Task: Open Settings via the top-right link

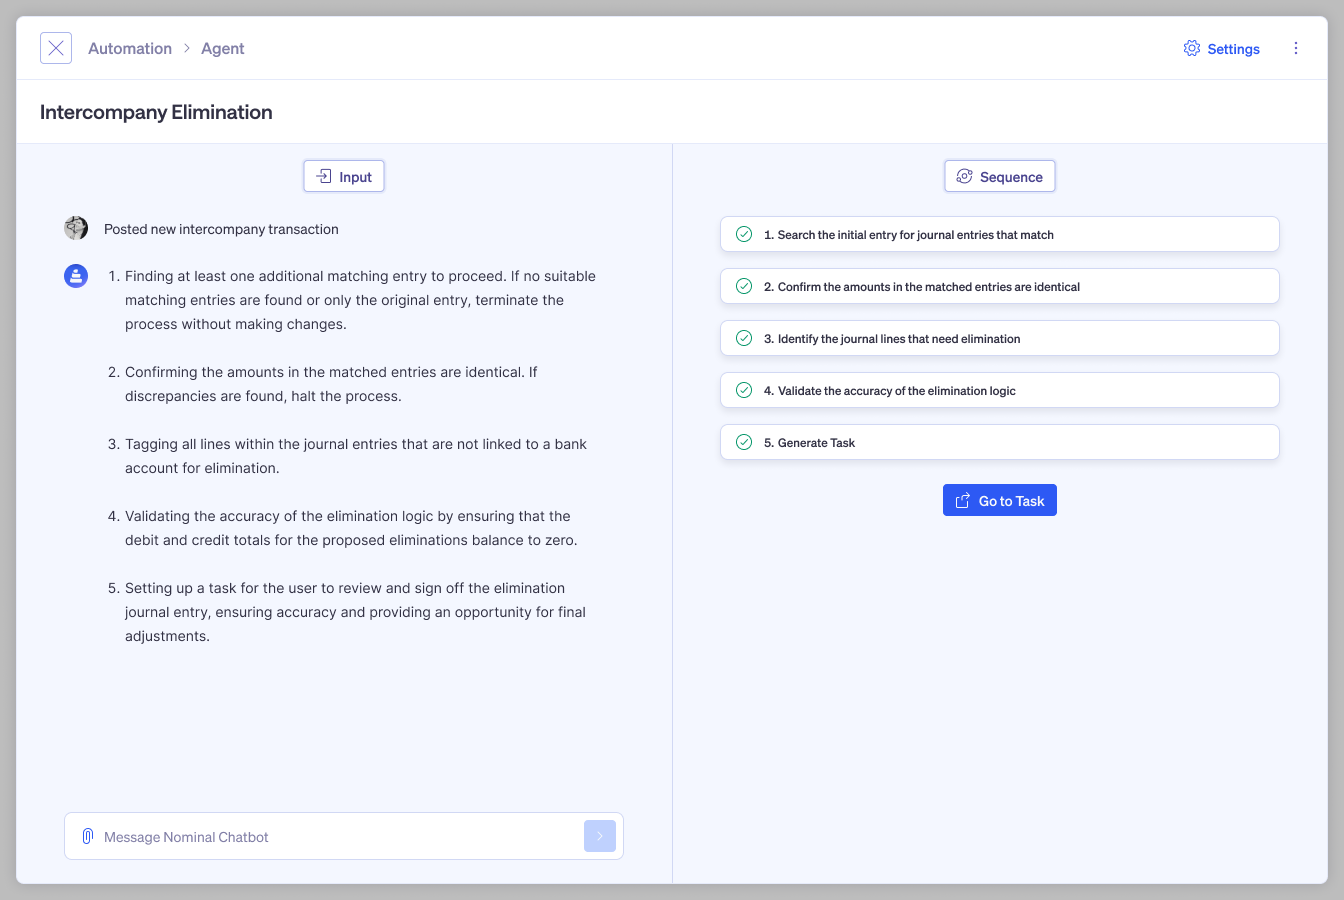Action: coord(1234,48)
